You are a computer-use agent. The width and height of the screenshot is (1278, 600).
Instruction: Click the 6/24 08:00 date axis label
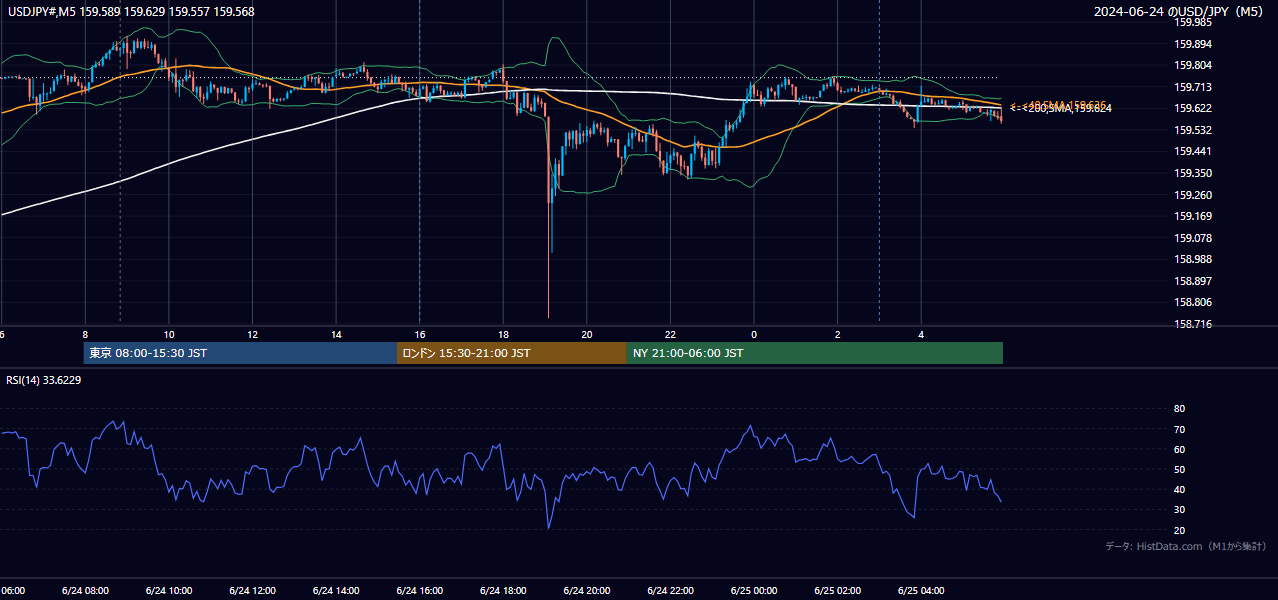coord(85,590)
